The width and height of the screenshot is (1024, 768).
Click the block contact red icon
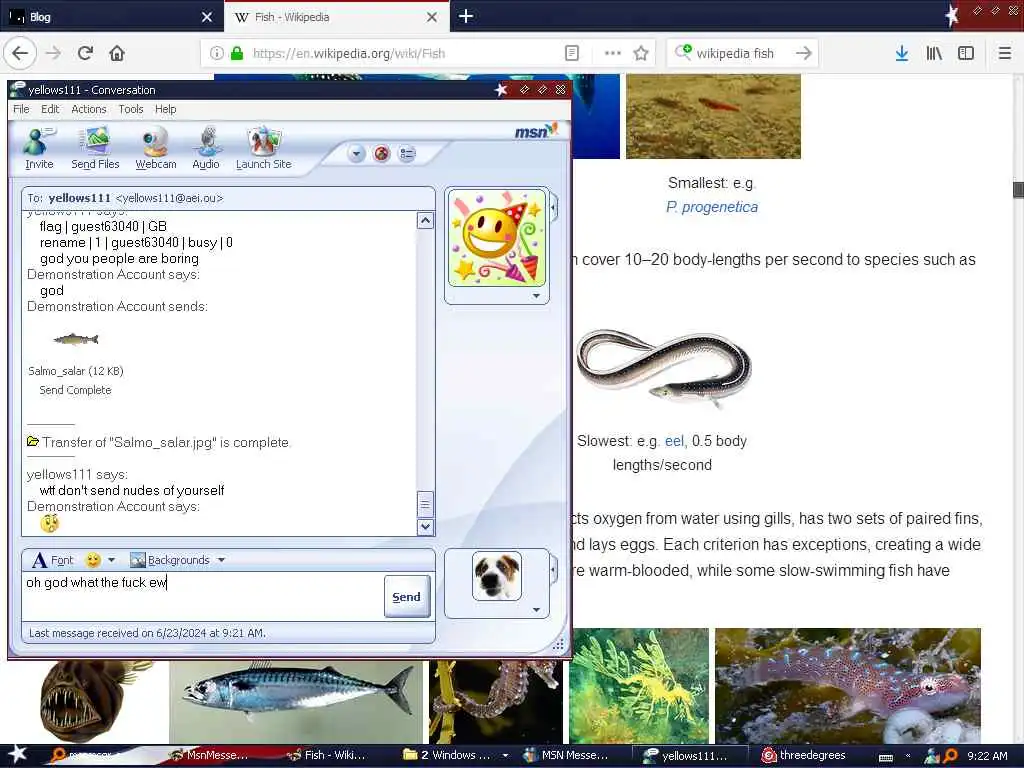coord(381,154)
